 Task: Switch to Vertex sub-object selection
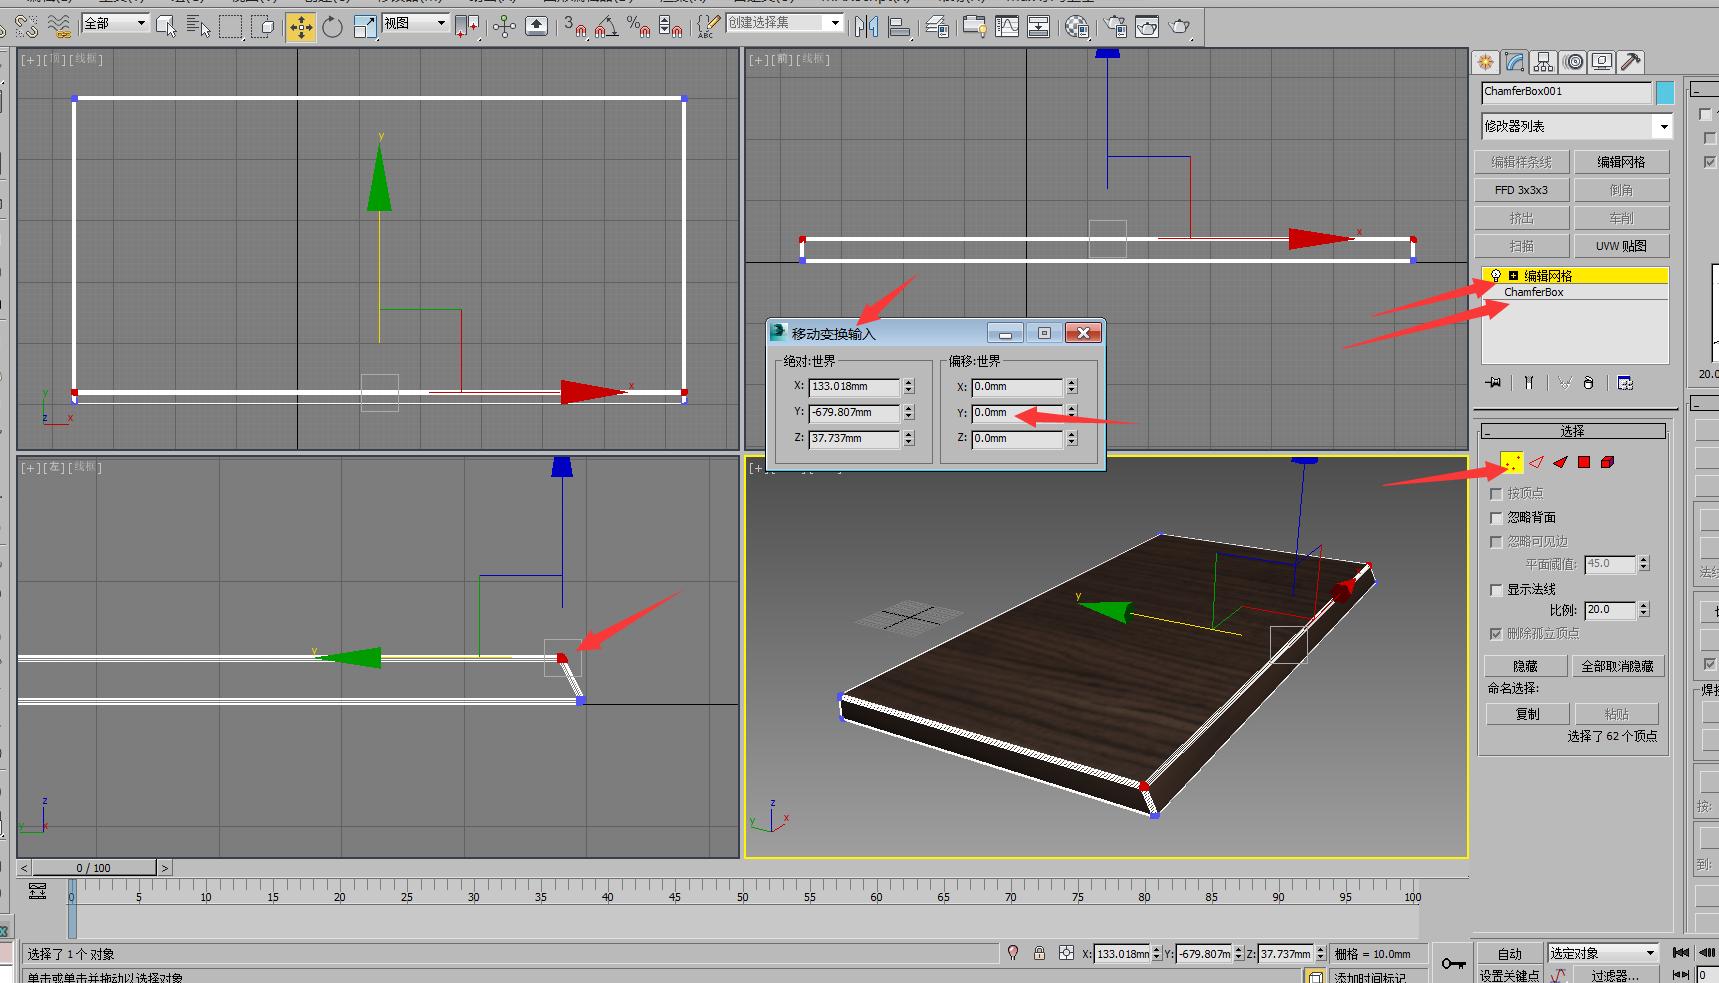pyautogui.click(x=1511, y=462)
